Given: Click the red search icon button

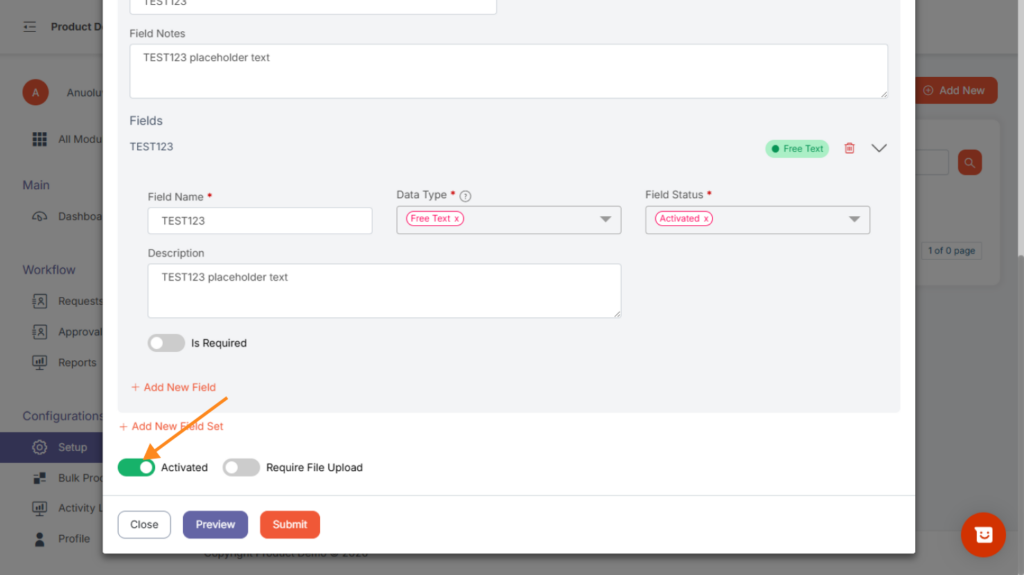Looking at the screenshot, I should pyautogui.click(x=969, y=162).
